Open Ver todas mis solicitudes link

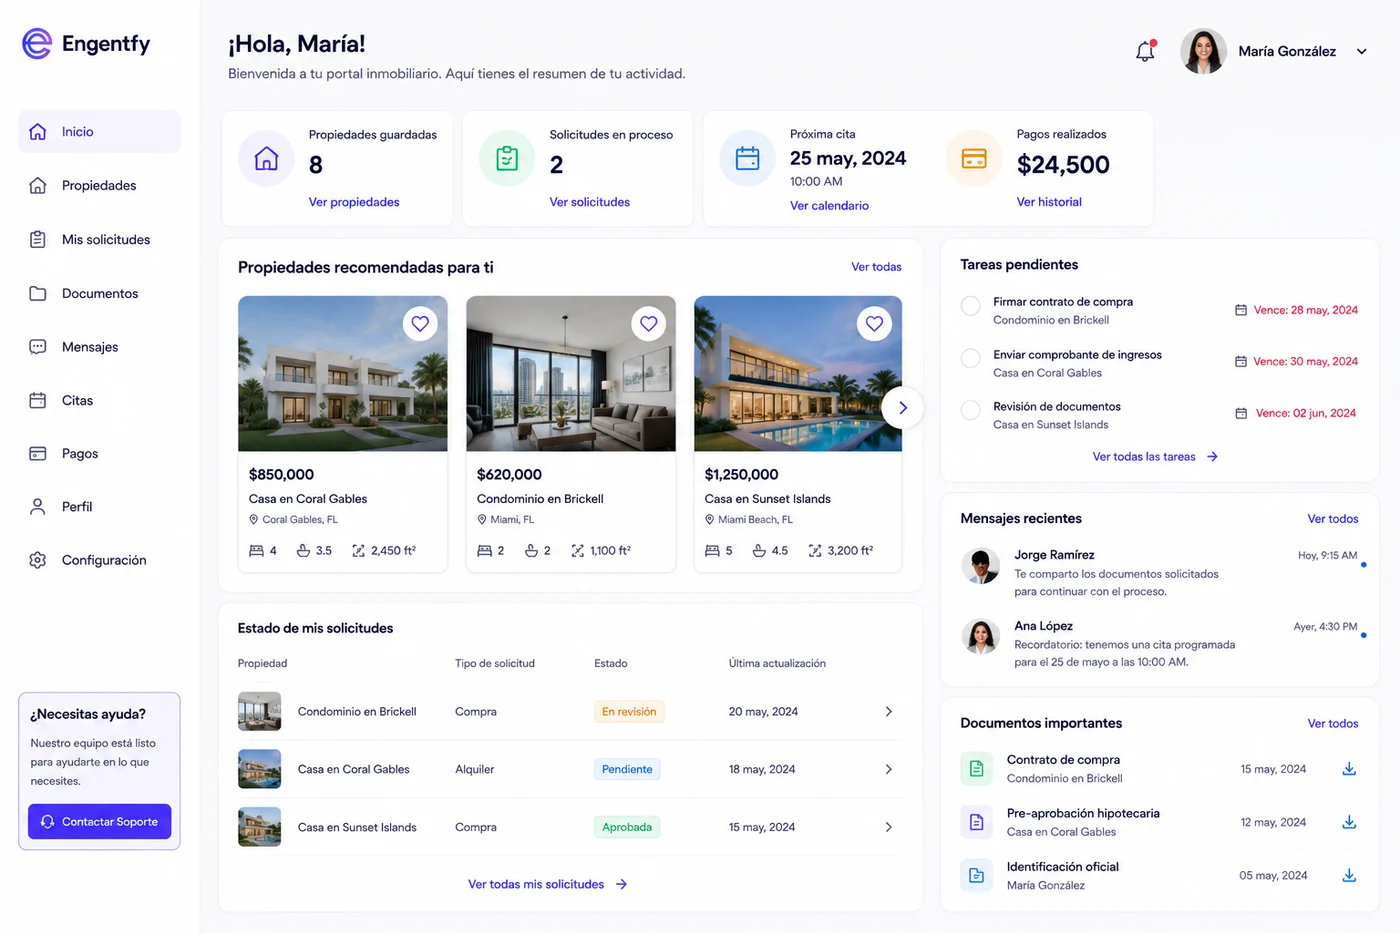coord(548,885)
